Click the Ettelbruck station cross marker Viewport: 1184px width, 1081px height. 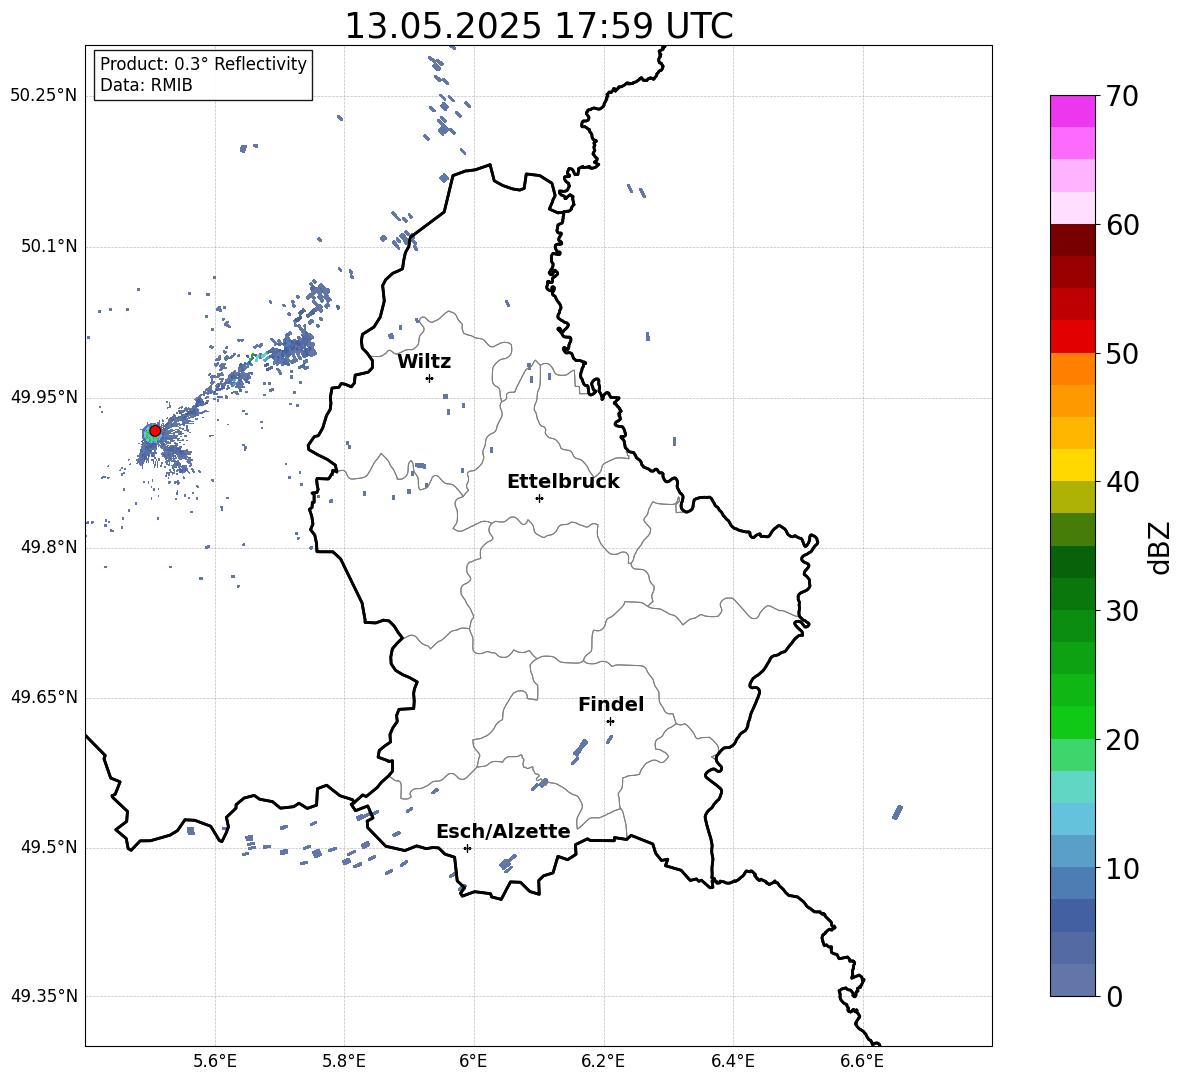[x=539, y=498]
